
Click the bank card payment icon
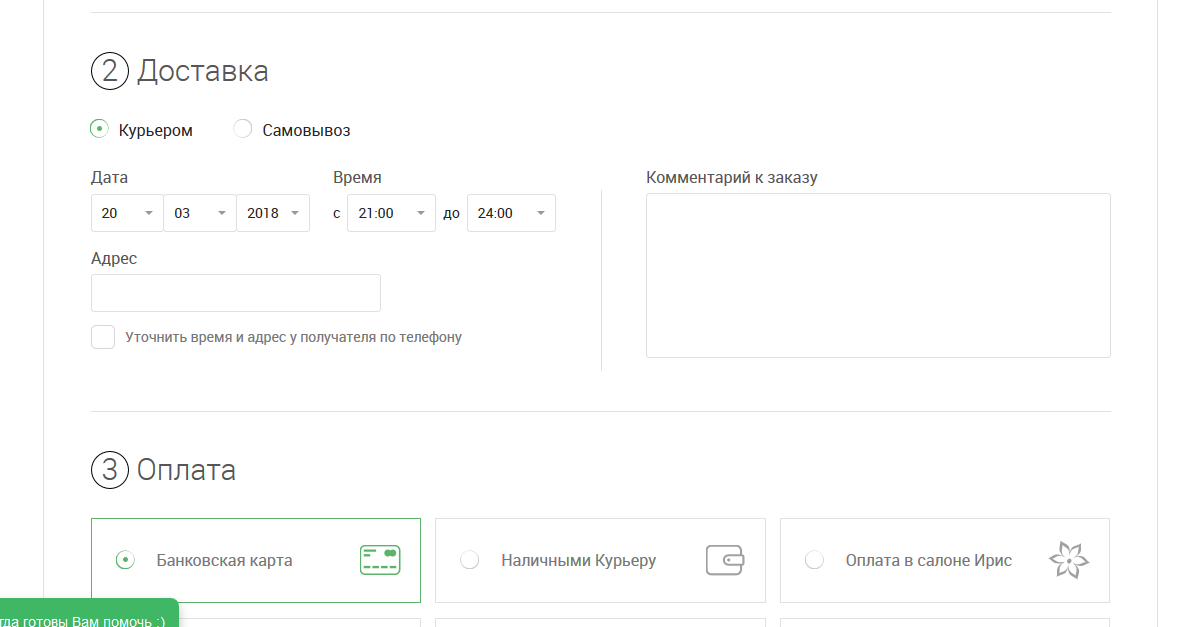pos(379,560)
